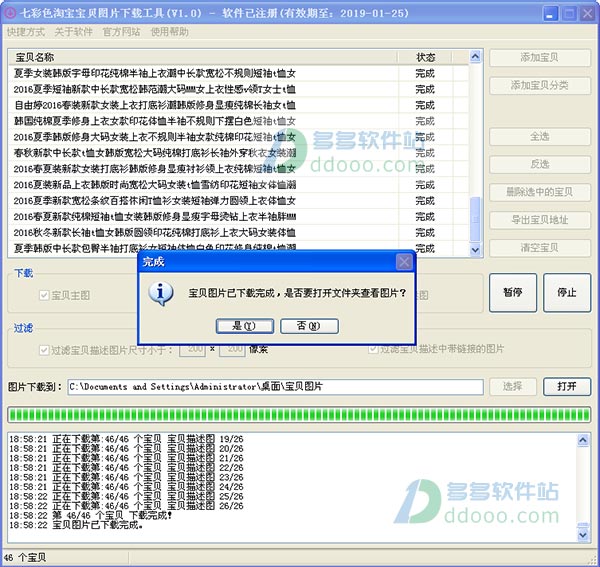Click the 状态 column header
The height and width of the screenshot is (567, 600).
coord(425,57)
